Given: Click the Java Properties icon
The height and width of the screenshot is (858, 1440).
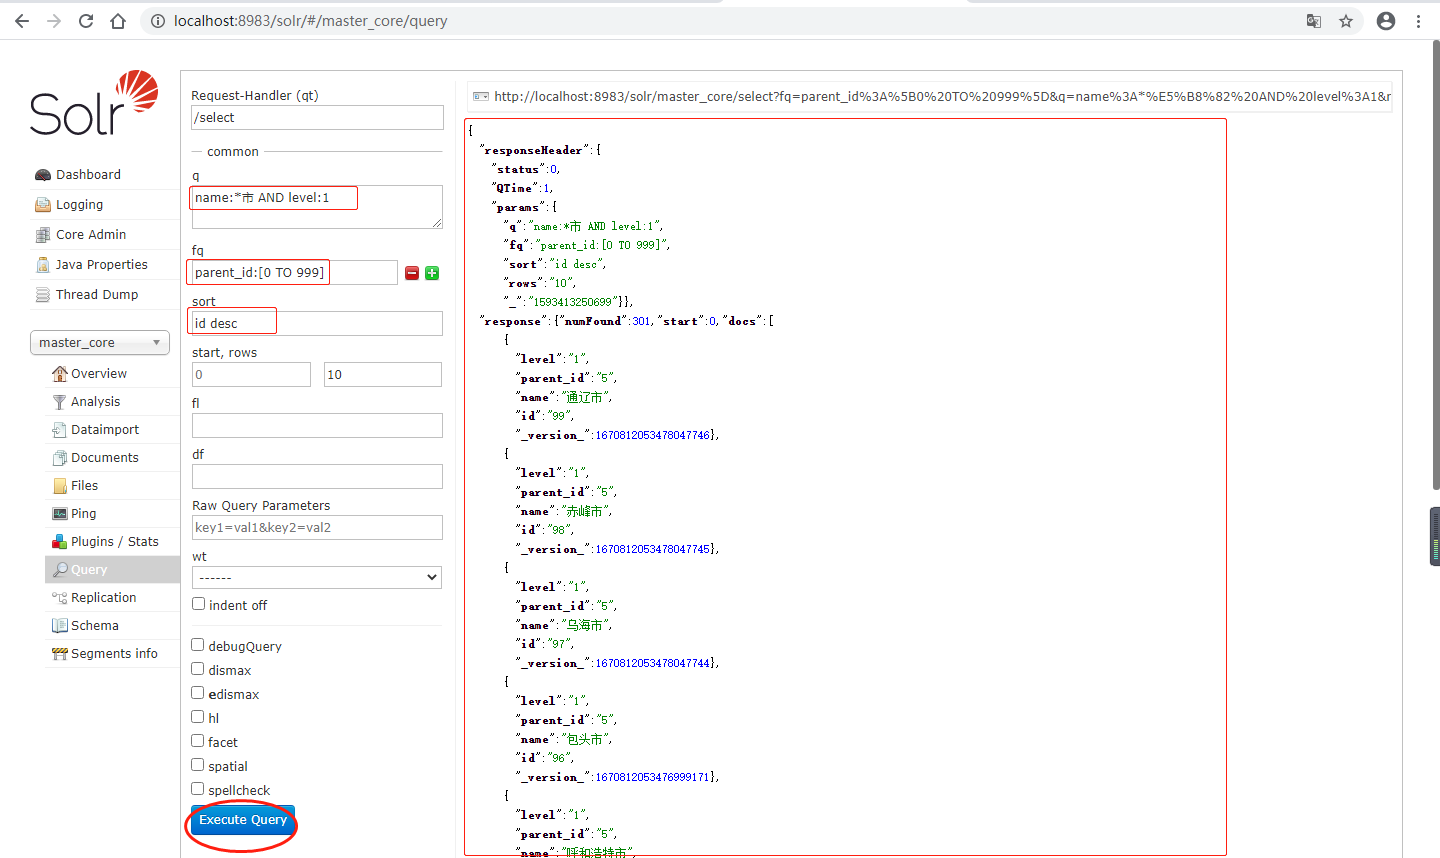Looking at the screenshot, I should (43, 265).
